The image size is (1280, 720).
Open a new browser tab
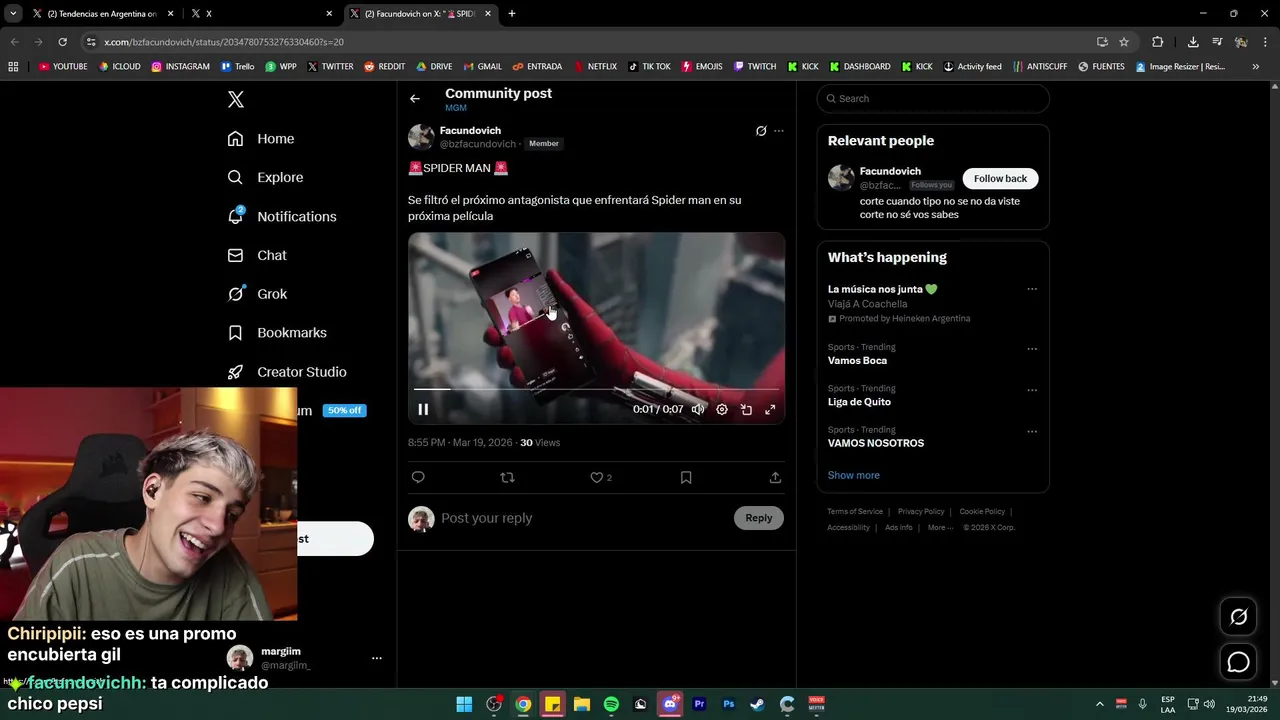coord(512,14)
